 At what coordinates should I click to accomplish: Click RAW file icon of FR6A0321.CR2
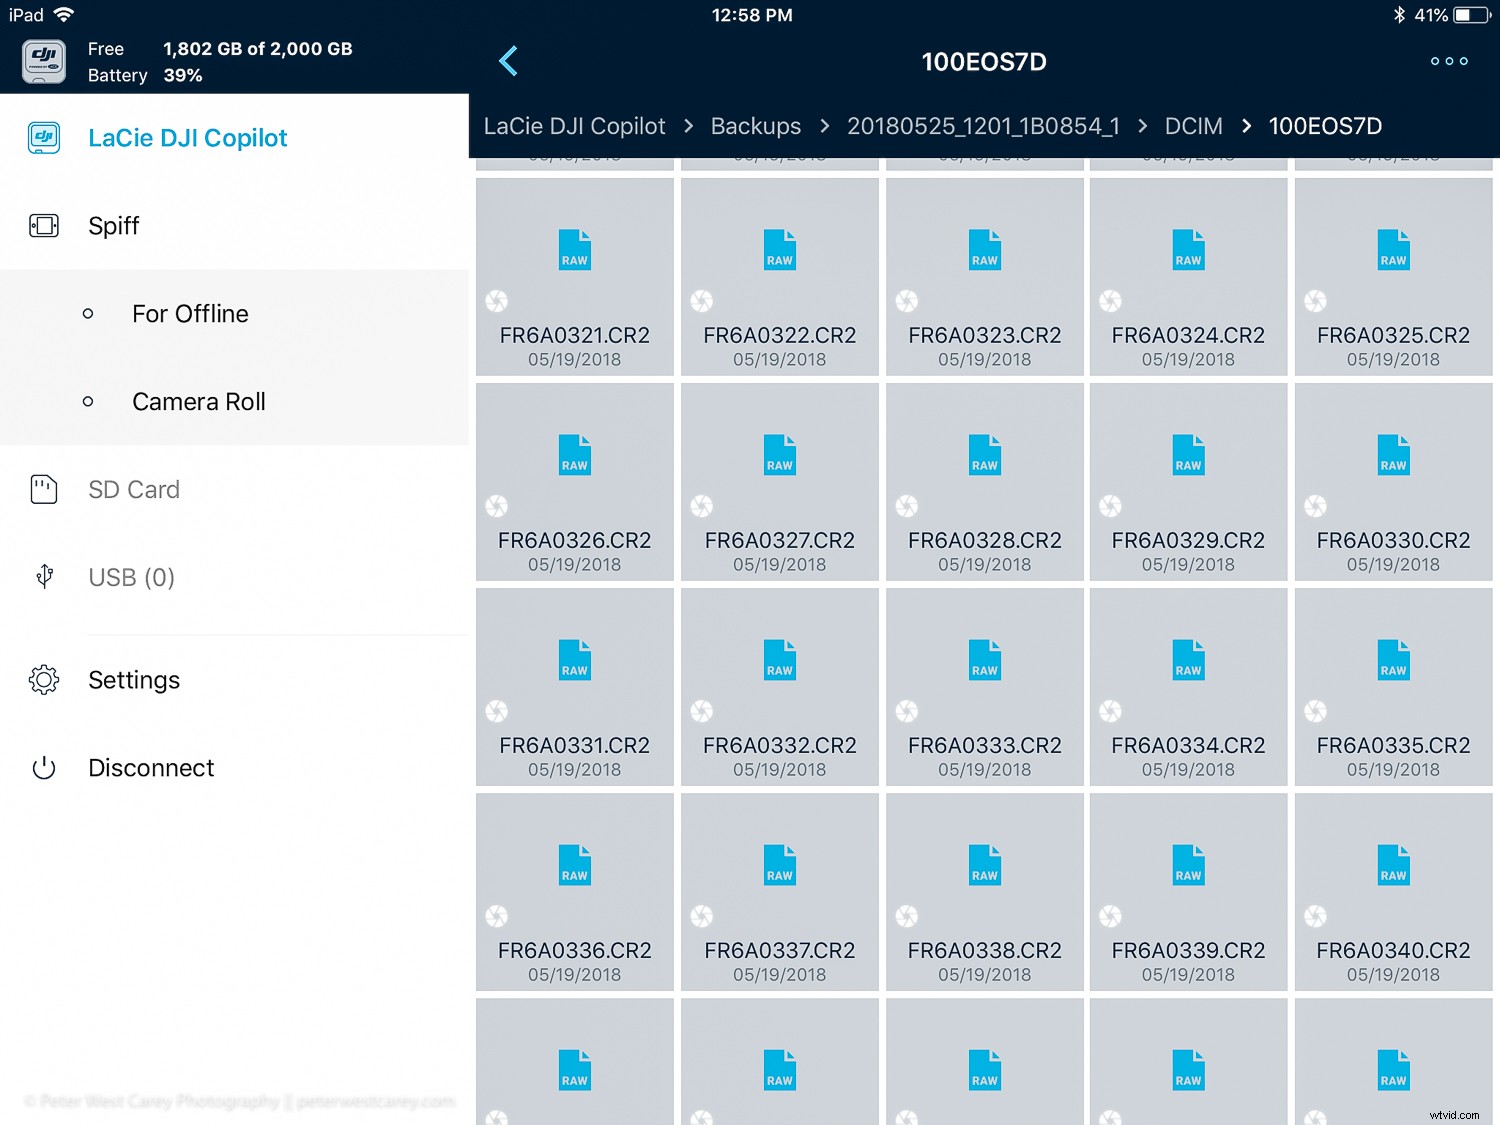pyautogui.click(x=574, y=250)
